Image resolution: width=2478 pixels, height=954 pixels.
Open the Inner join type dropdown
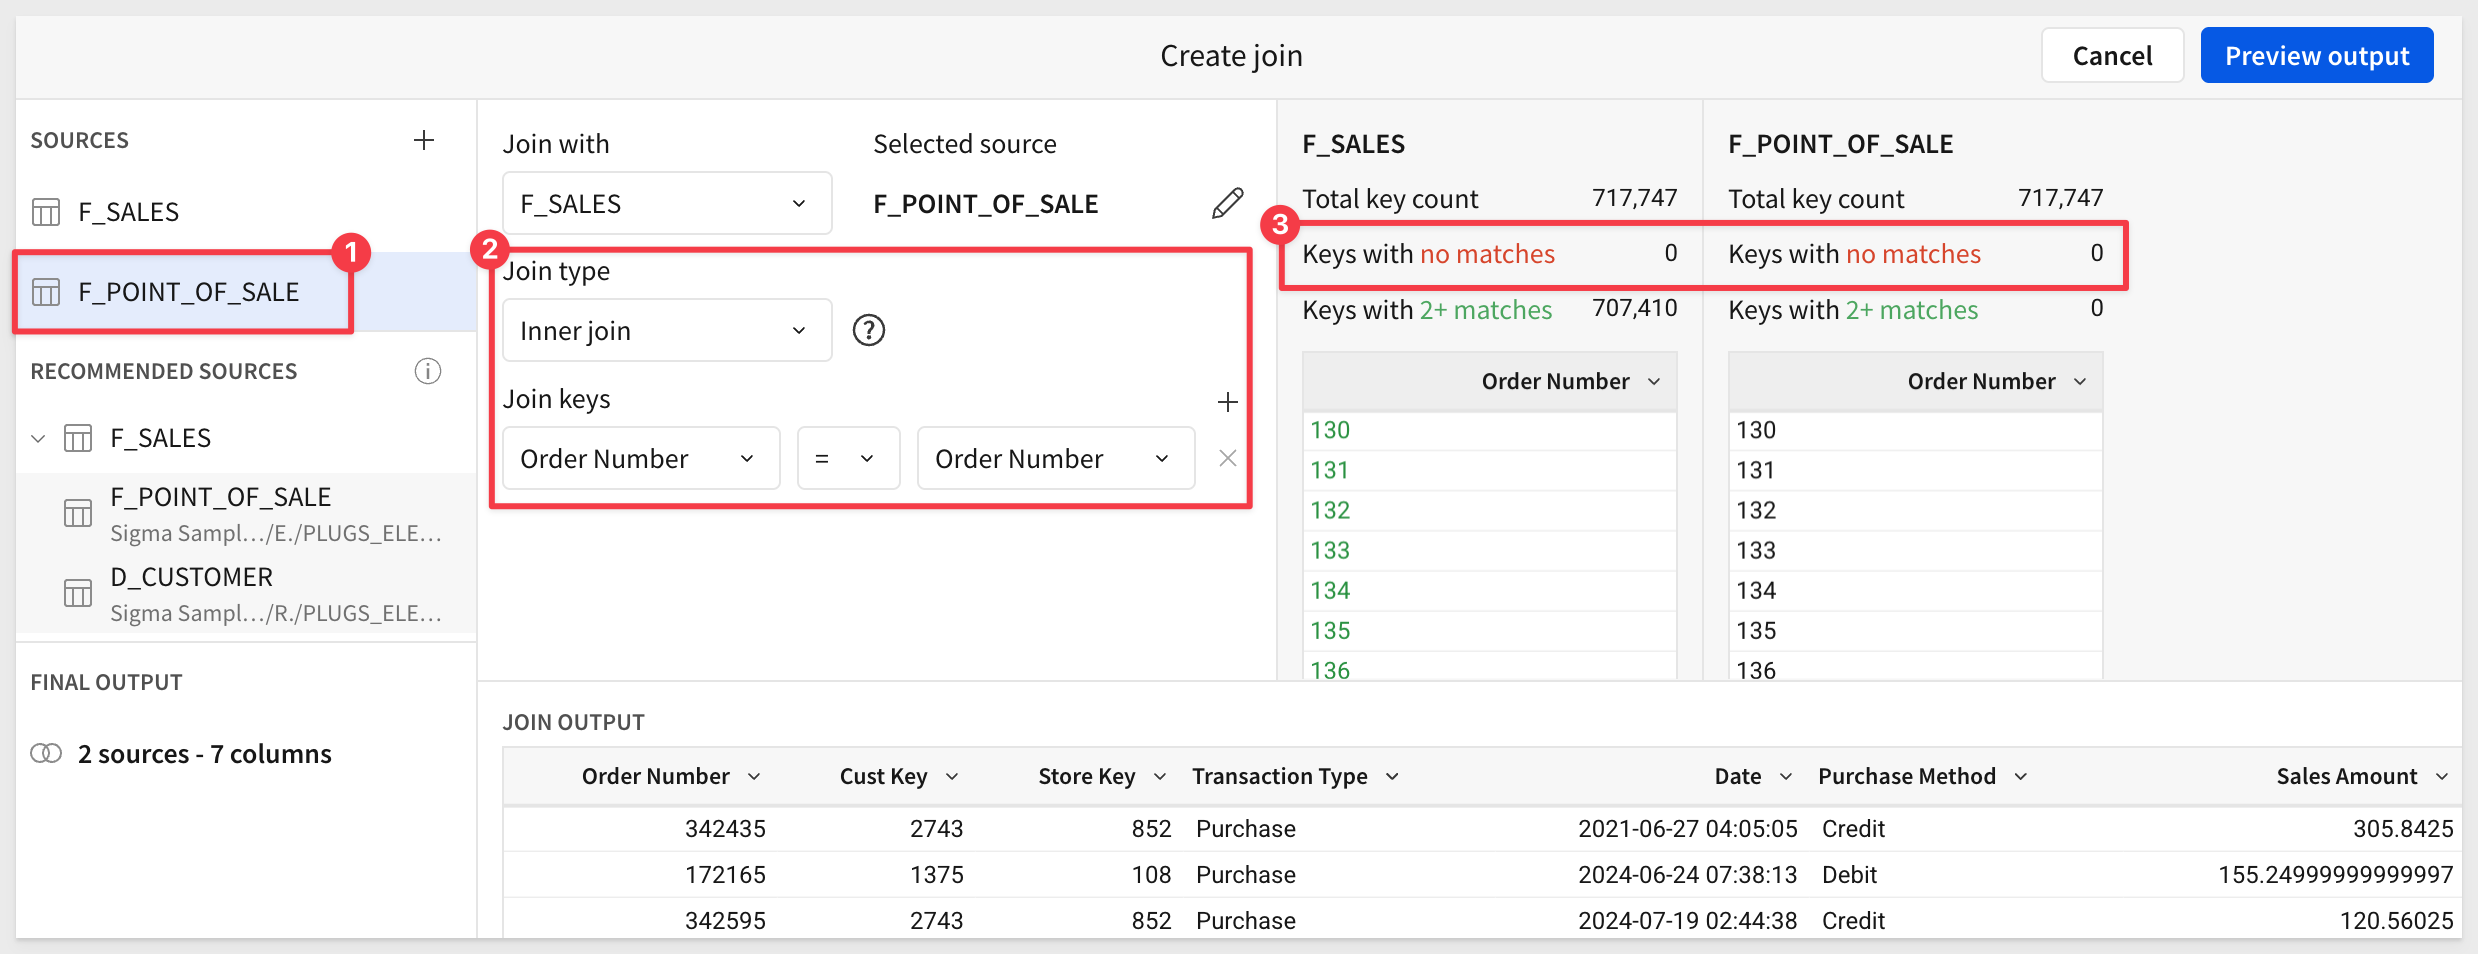tap(666, 331)
